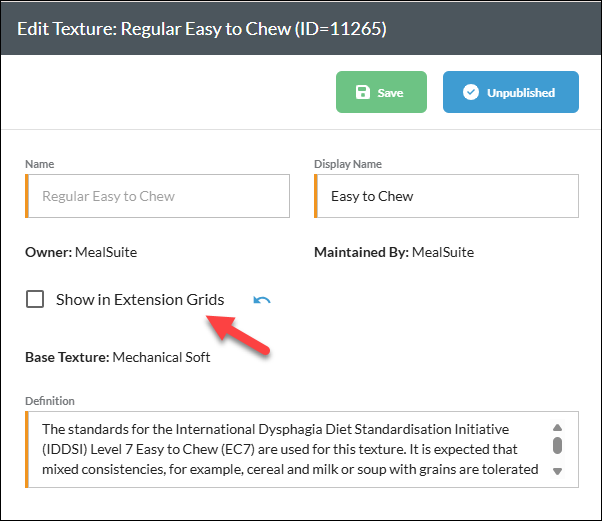Viewport: 602px width, 521px height.
Task: Click the Definition field label
Action: coord(50,401)
